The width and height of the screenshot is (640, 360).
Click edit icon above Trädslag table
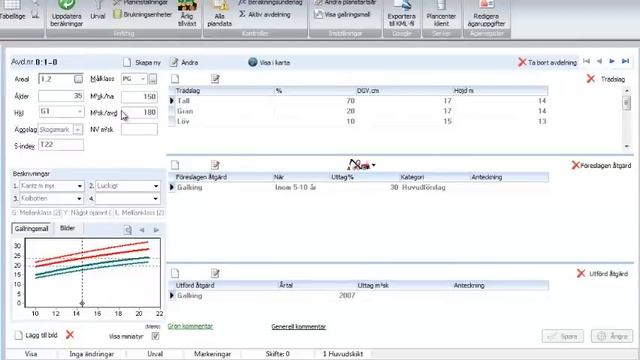click(215, 79)
